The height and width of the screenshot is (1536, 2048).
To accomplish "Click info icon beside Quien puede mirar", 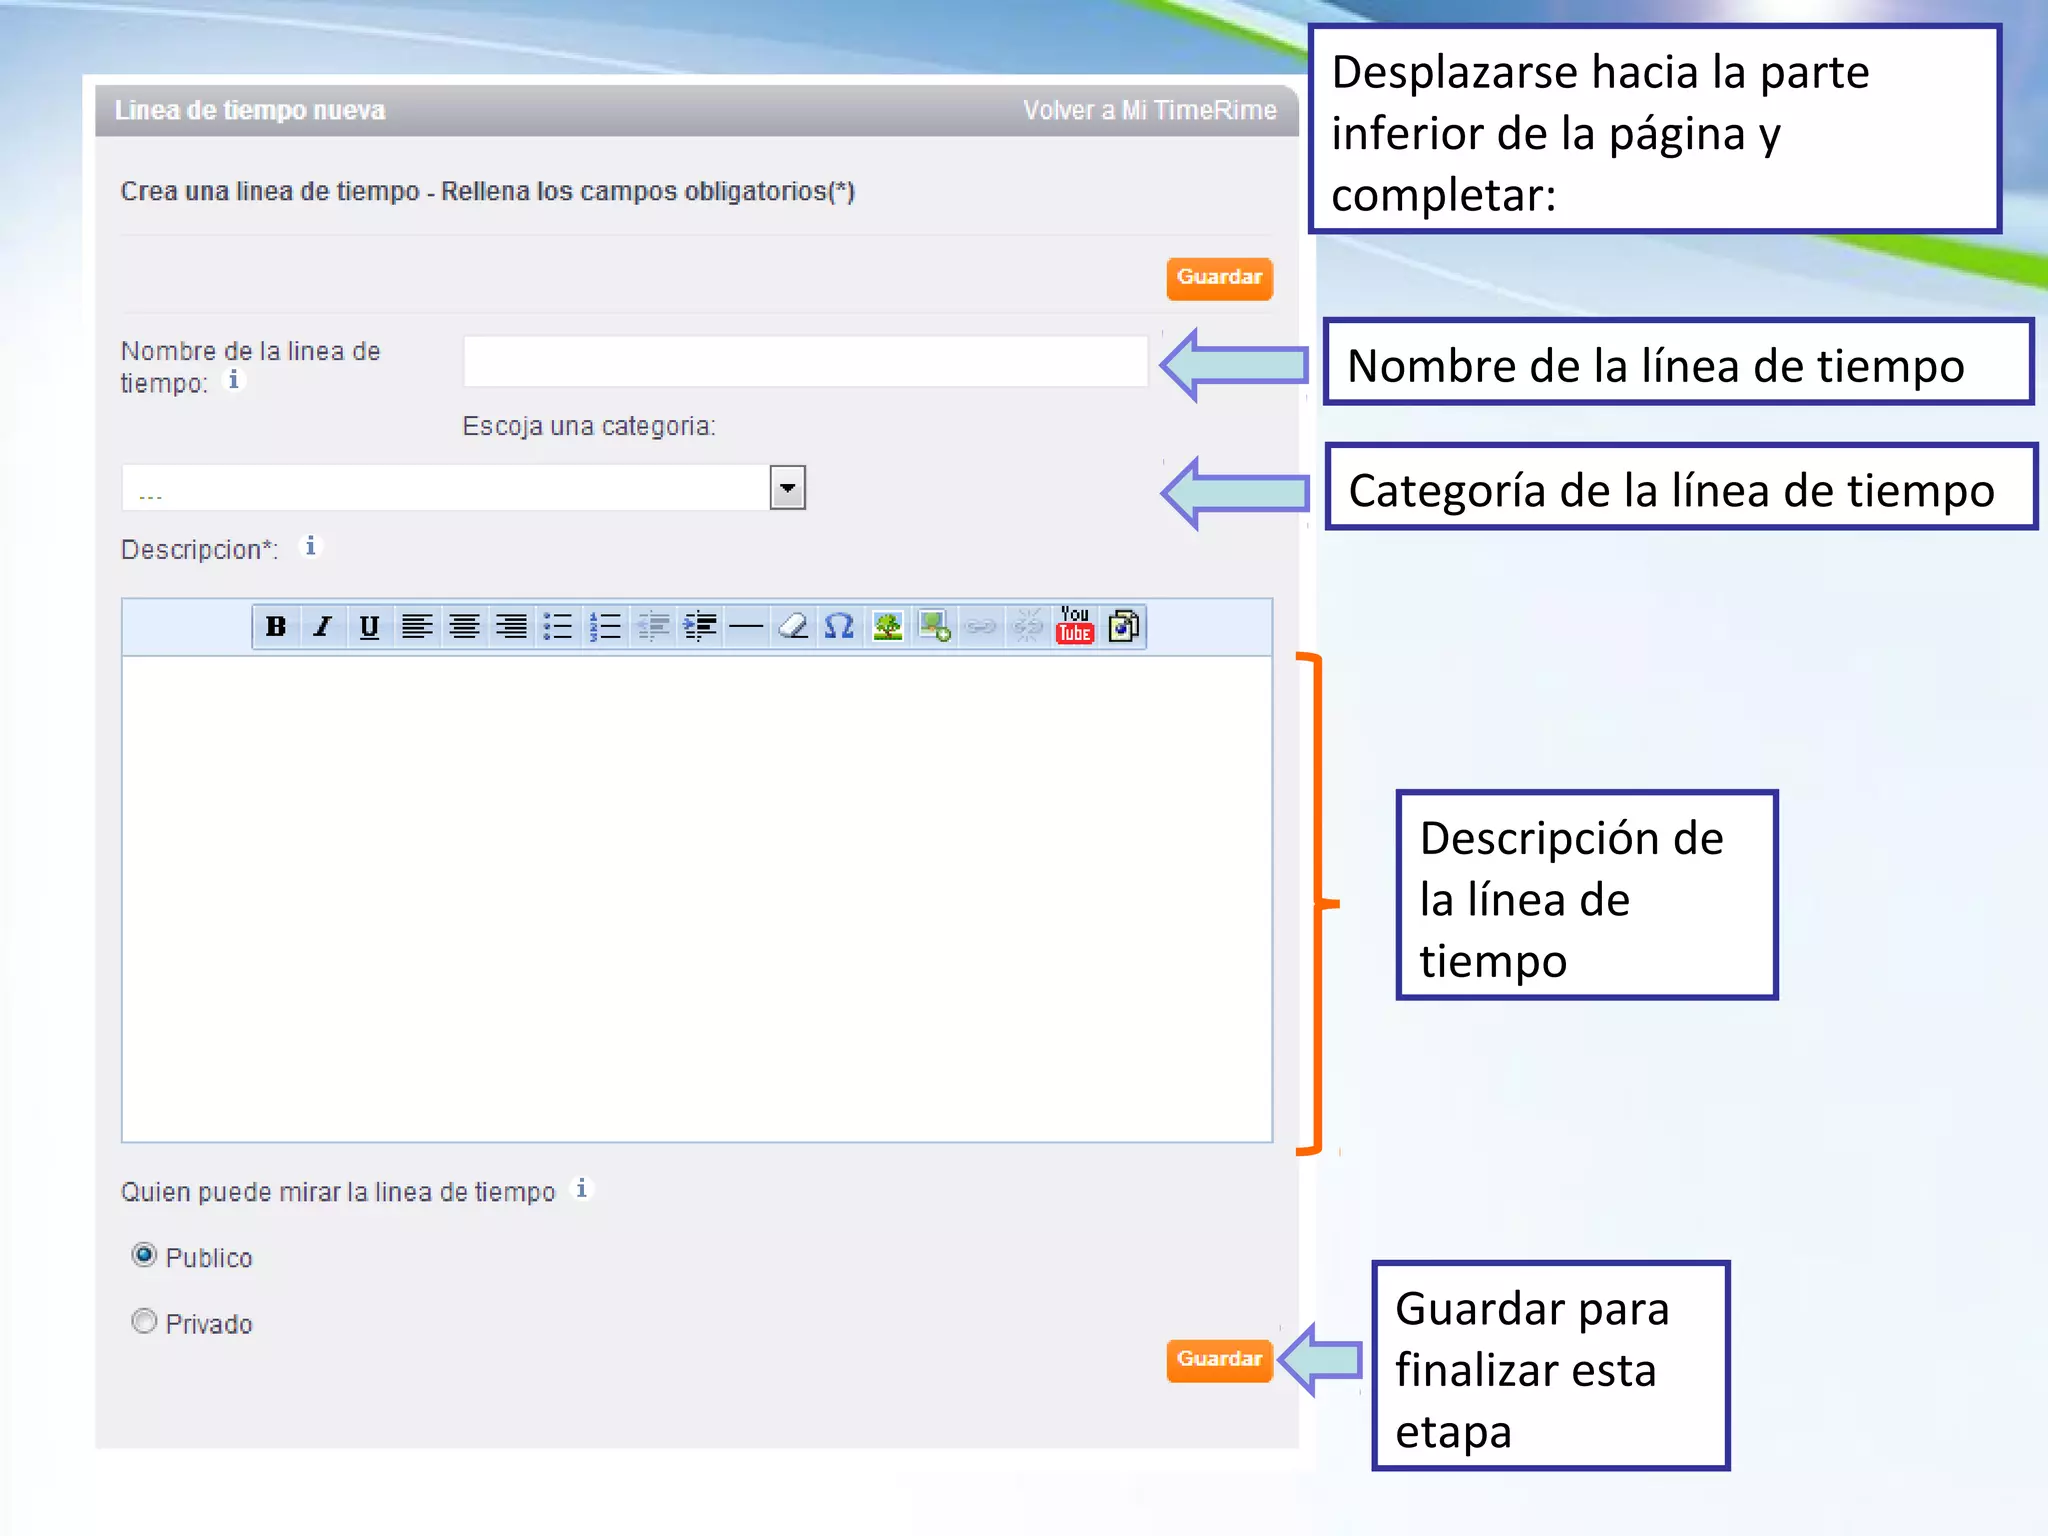I will pos(582,1189).
